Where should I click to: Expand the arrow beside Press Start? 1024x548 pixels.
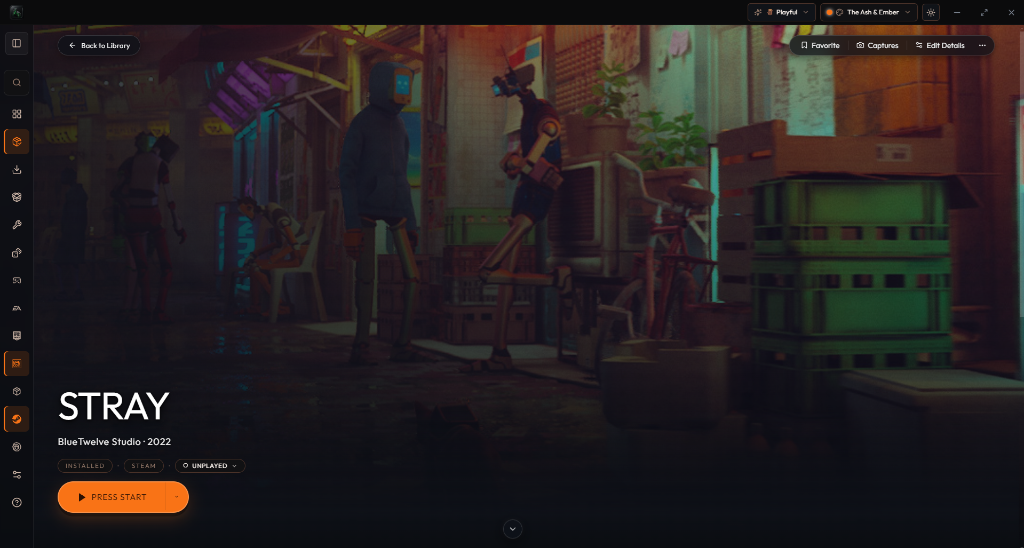177,497
